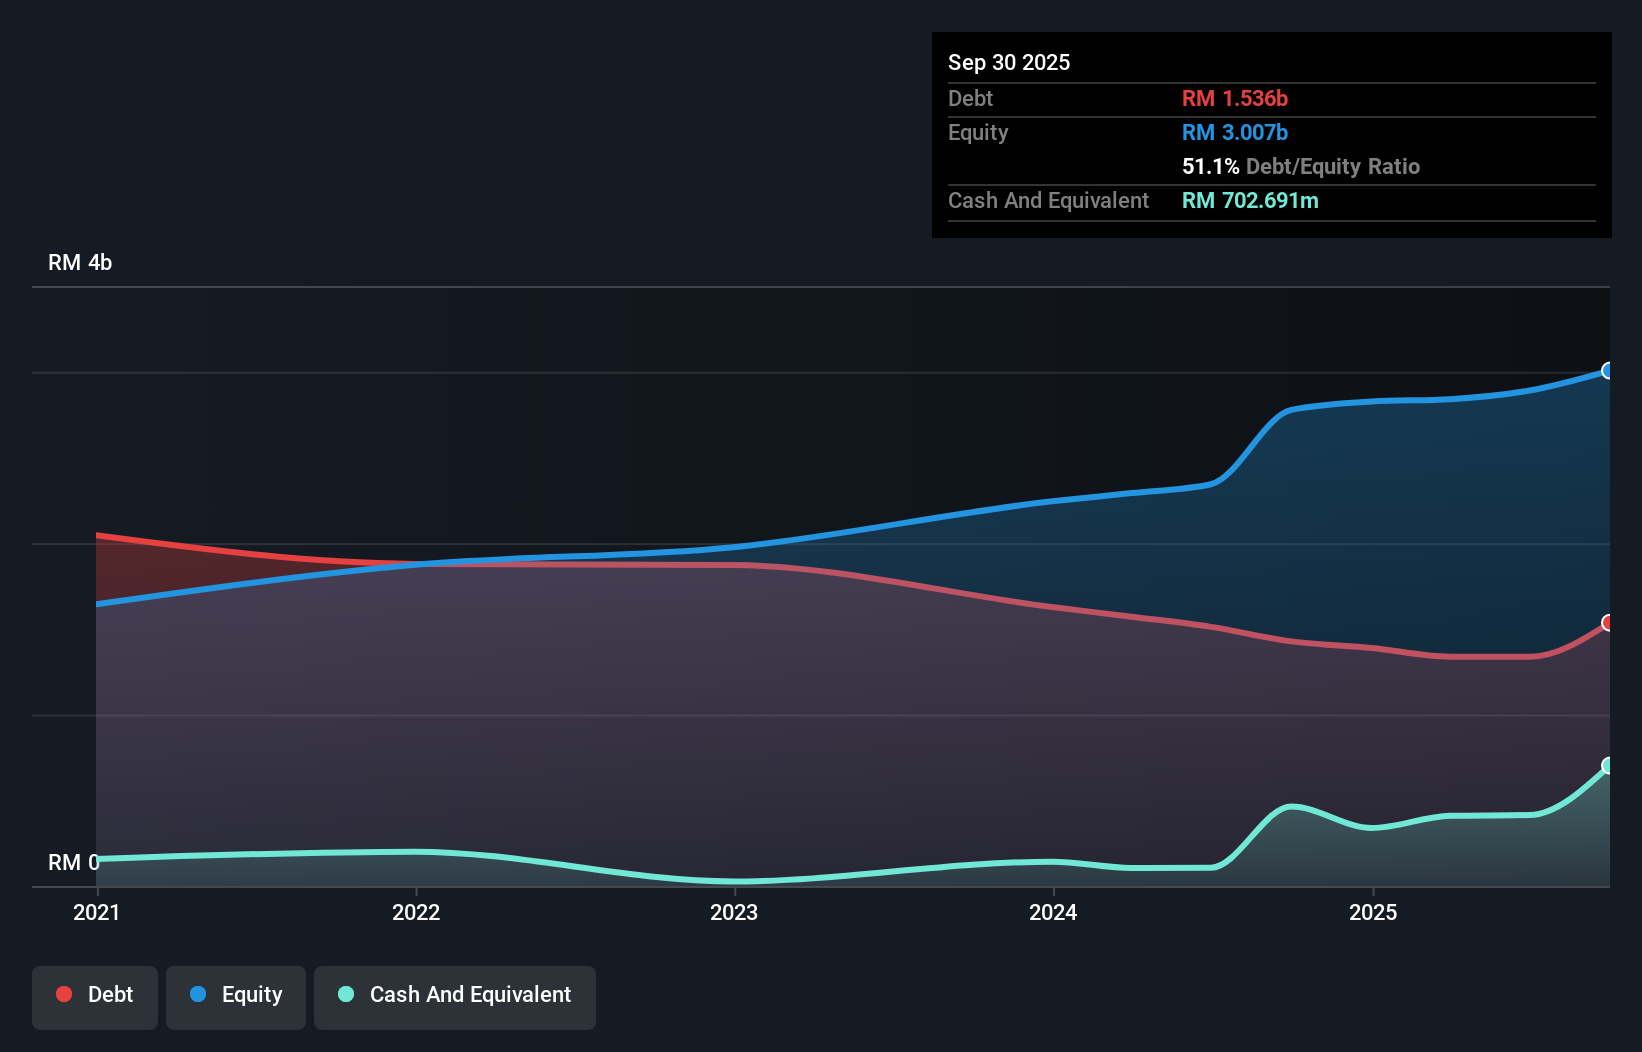
Task: Click the red RM 1.536b Debt value
Action: pos(1234,98)
